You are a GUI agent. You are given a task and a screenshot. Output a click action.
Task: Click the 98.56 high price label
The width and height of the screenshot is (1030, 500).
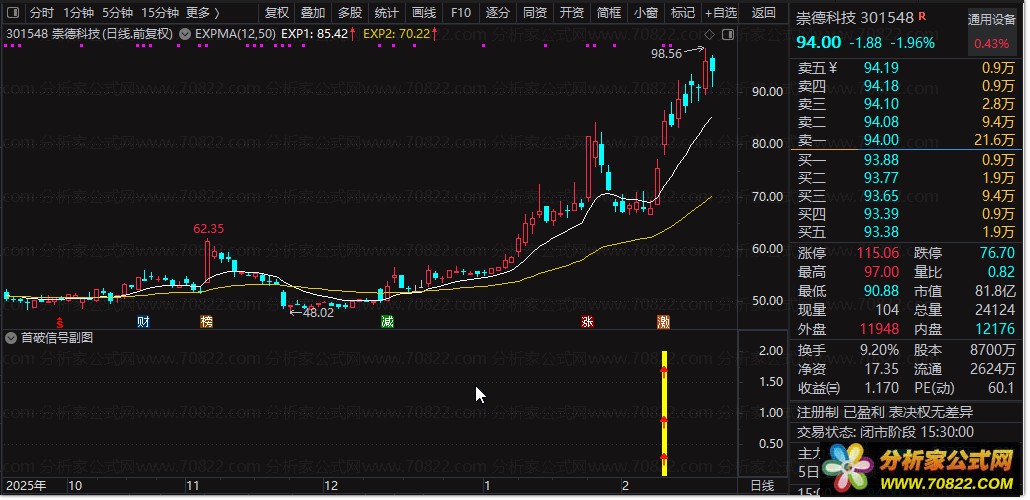(x=666, y=55)
